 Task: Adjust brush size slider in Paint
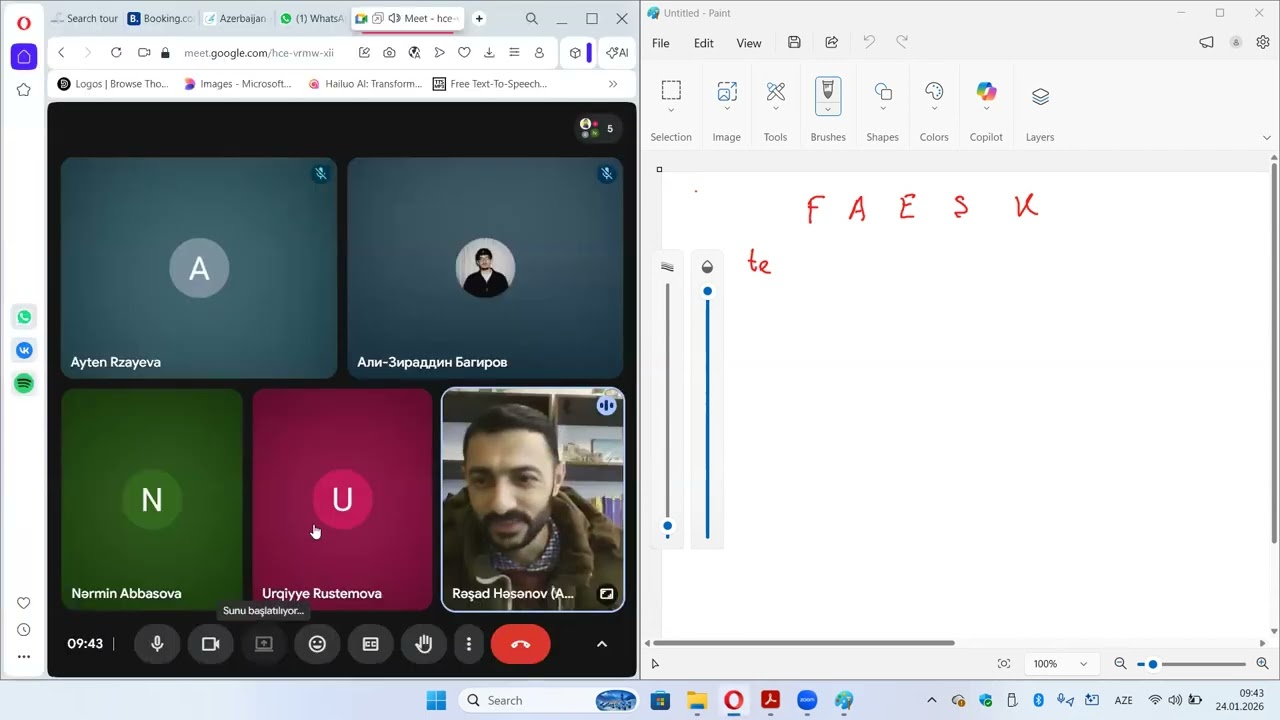tap(668, 525)
